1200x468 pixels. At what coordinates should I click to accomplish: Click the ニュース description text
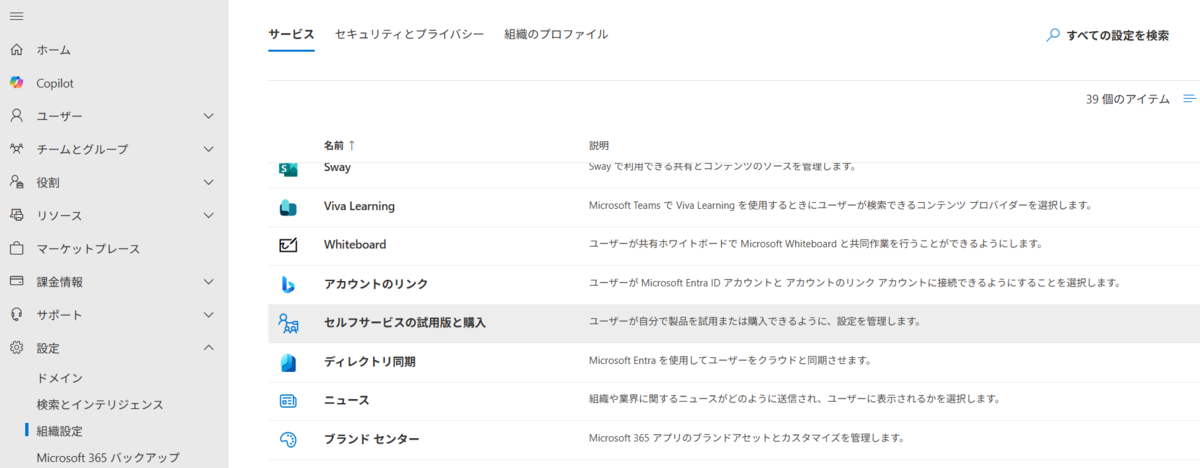tap(794, 399)
